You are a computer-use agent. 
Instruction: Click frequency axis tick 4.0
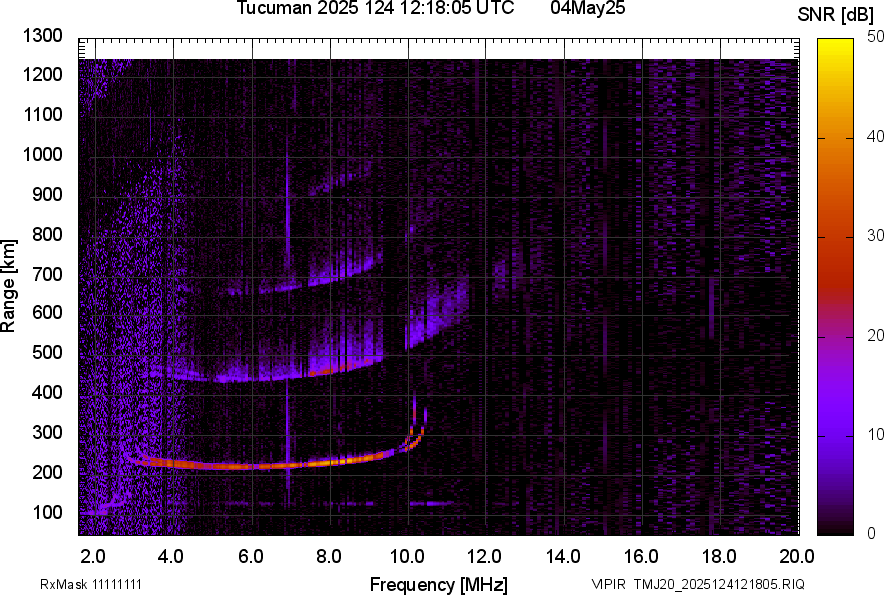171,557
